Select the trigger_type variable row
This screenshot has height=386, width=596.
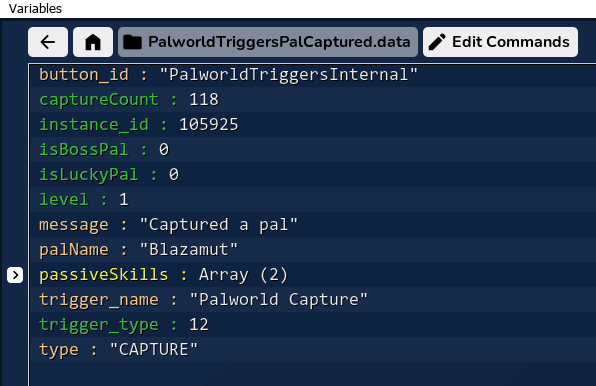click(x=312, y=325)
